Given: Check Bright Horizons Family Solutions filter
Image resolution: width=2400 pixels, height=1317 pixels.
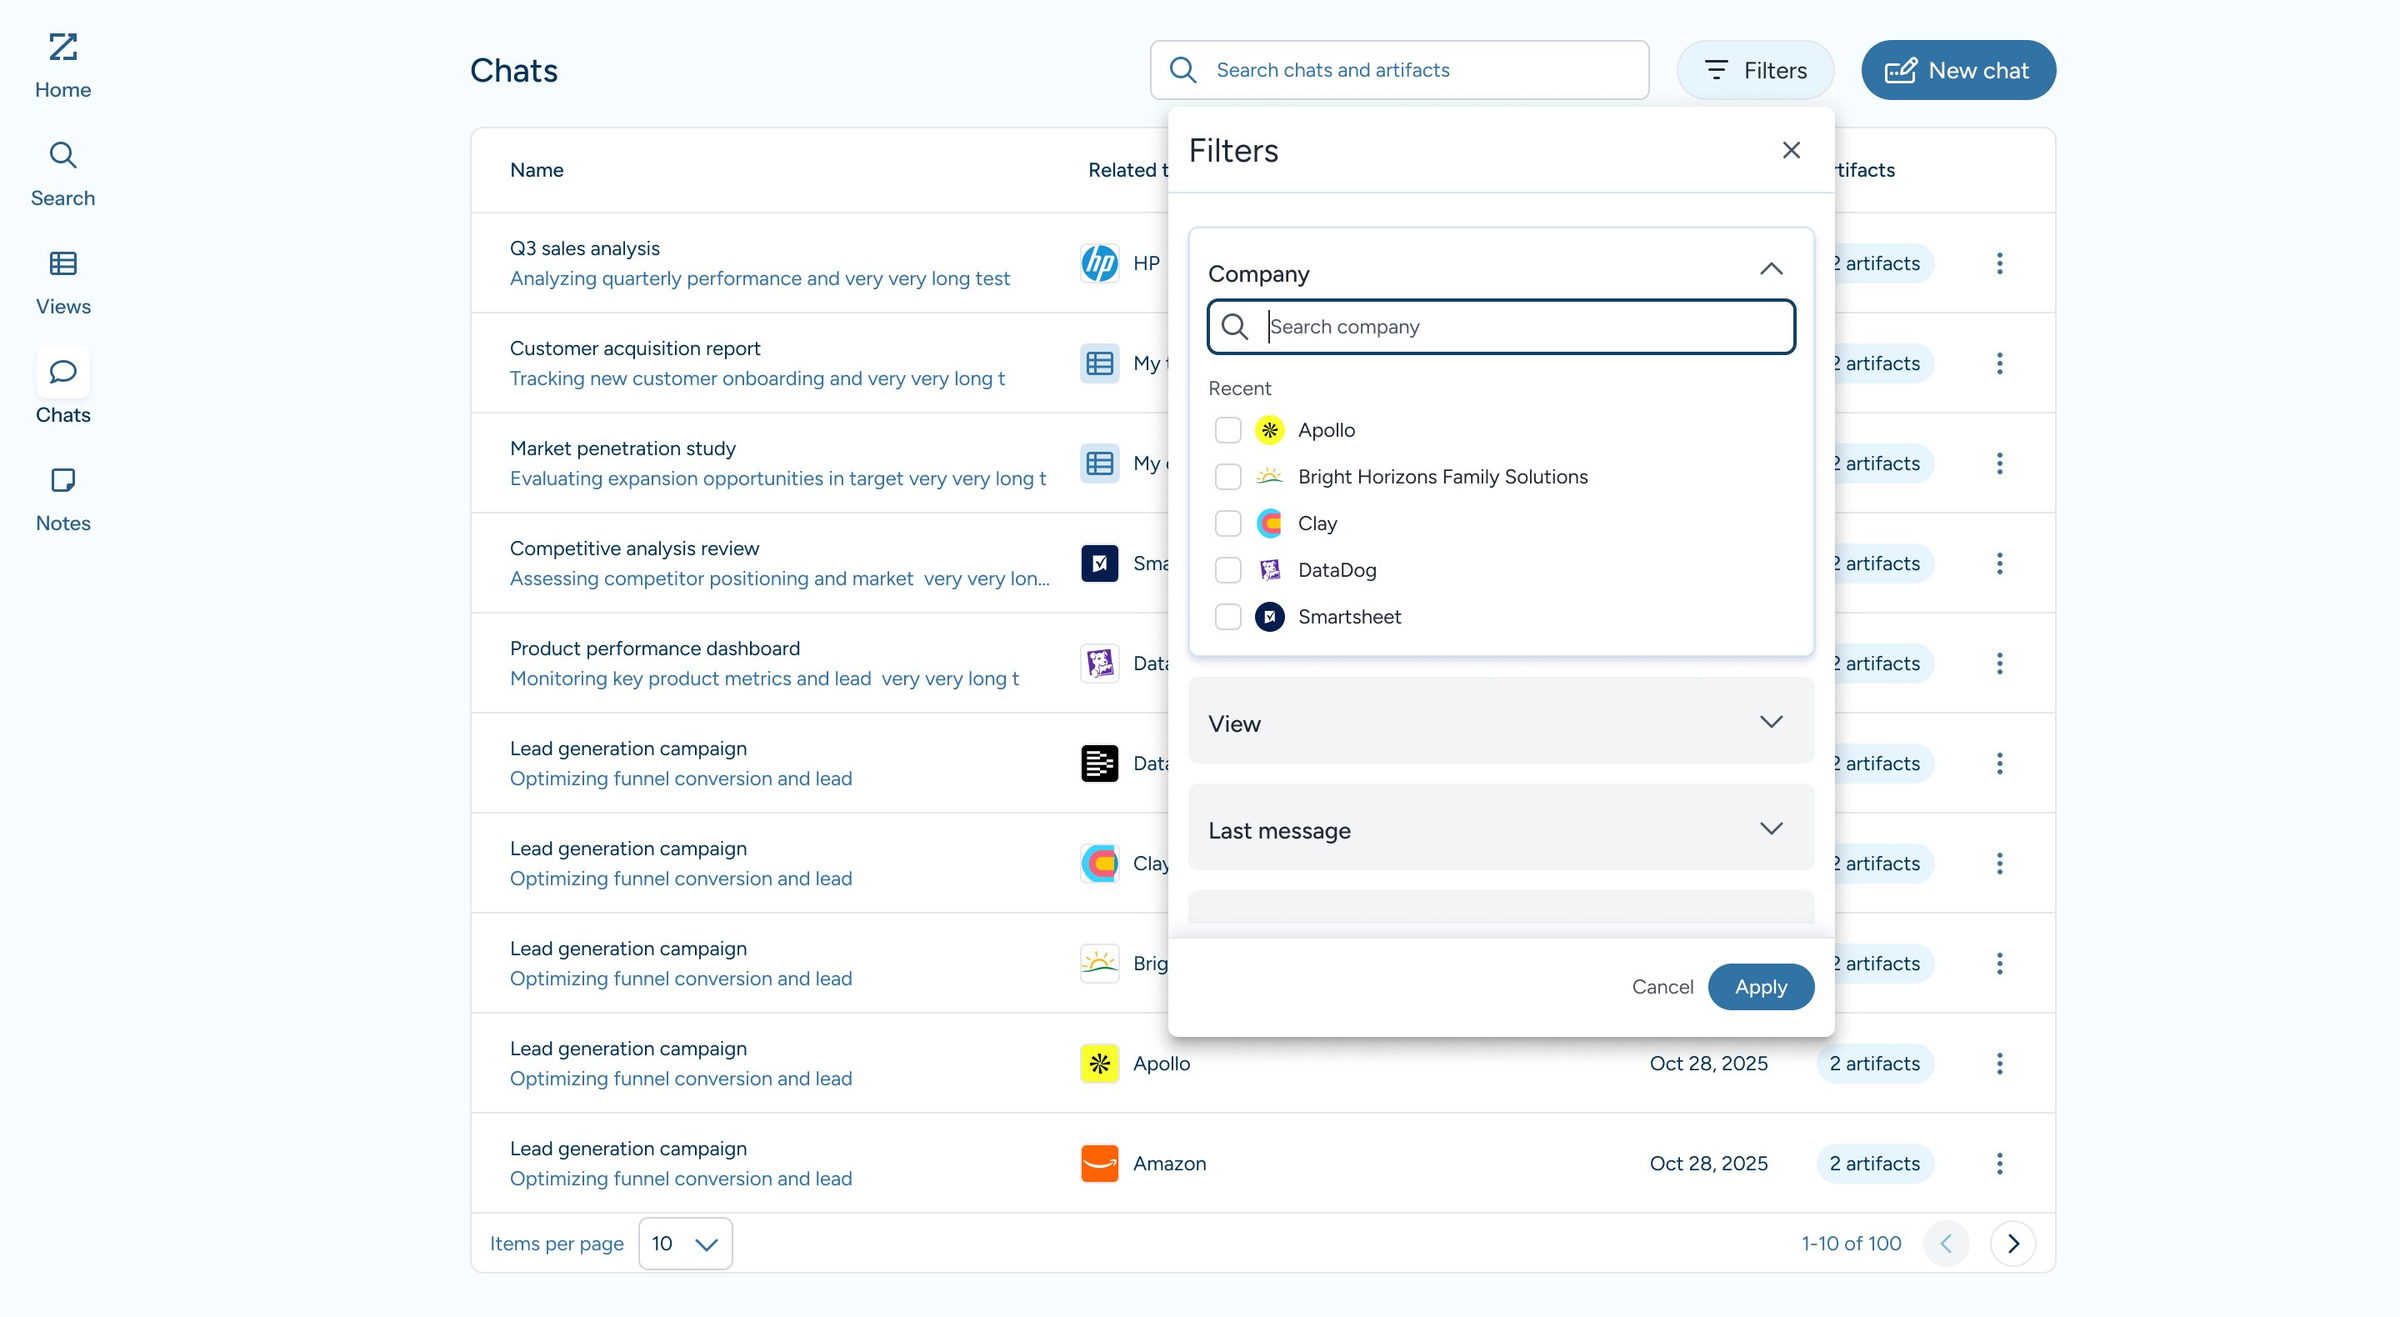Looking at the screenshot, I should (1228, 477).
